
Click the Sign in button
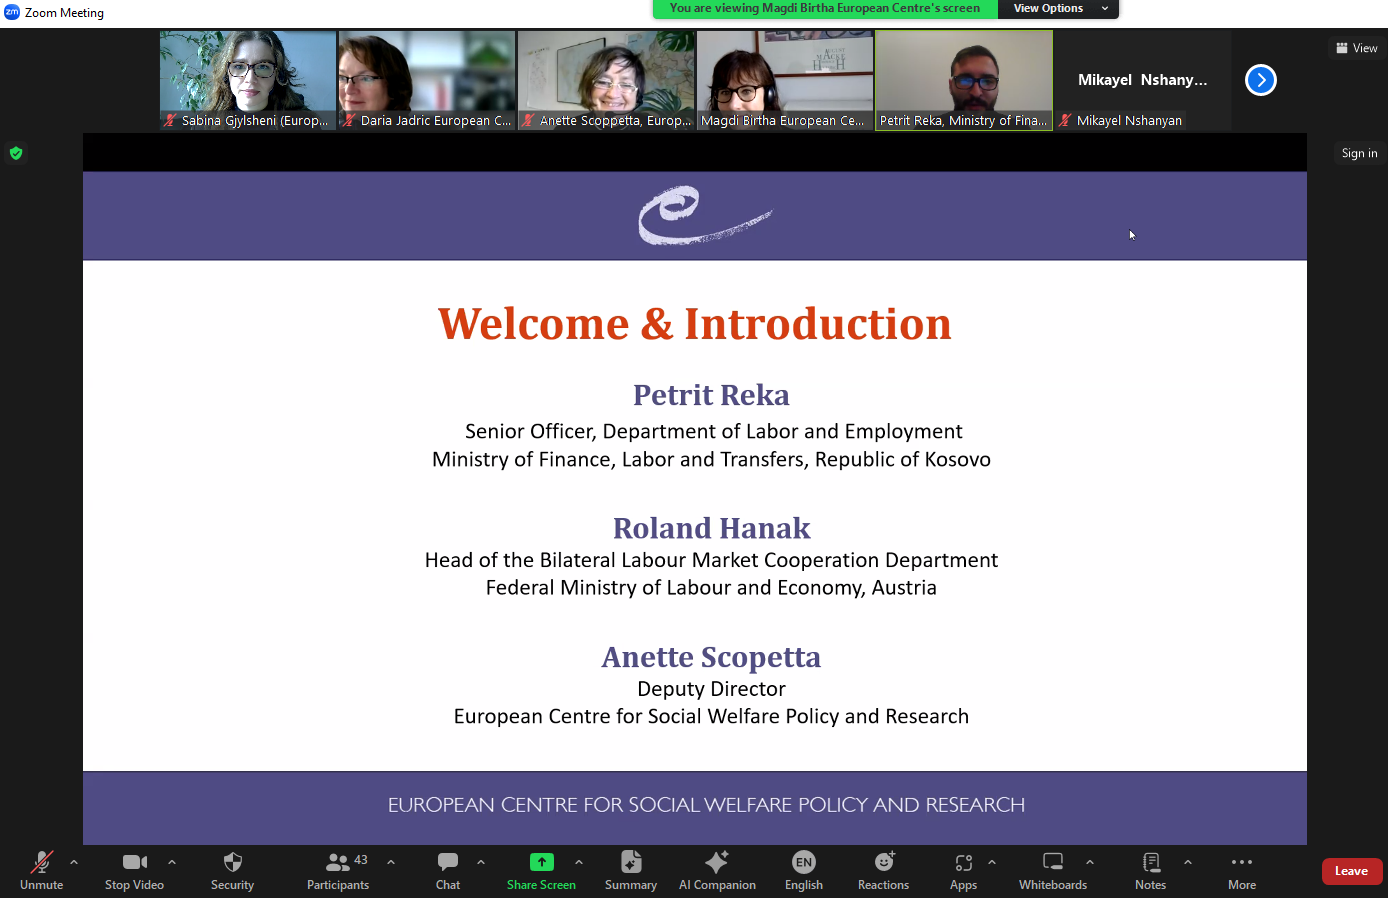(1359, 153)
